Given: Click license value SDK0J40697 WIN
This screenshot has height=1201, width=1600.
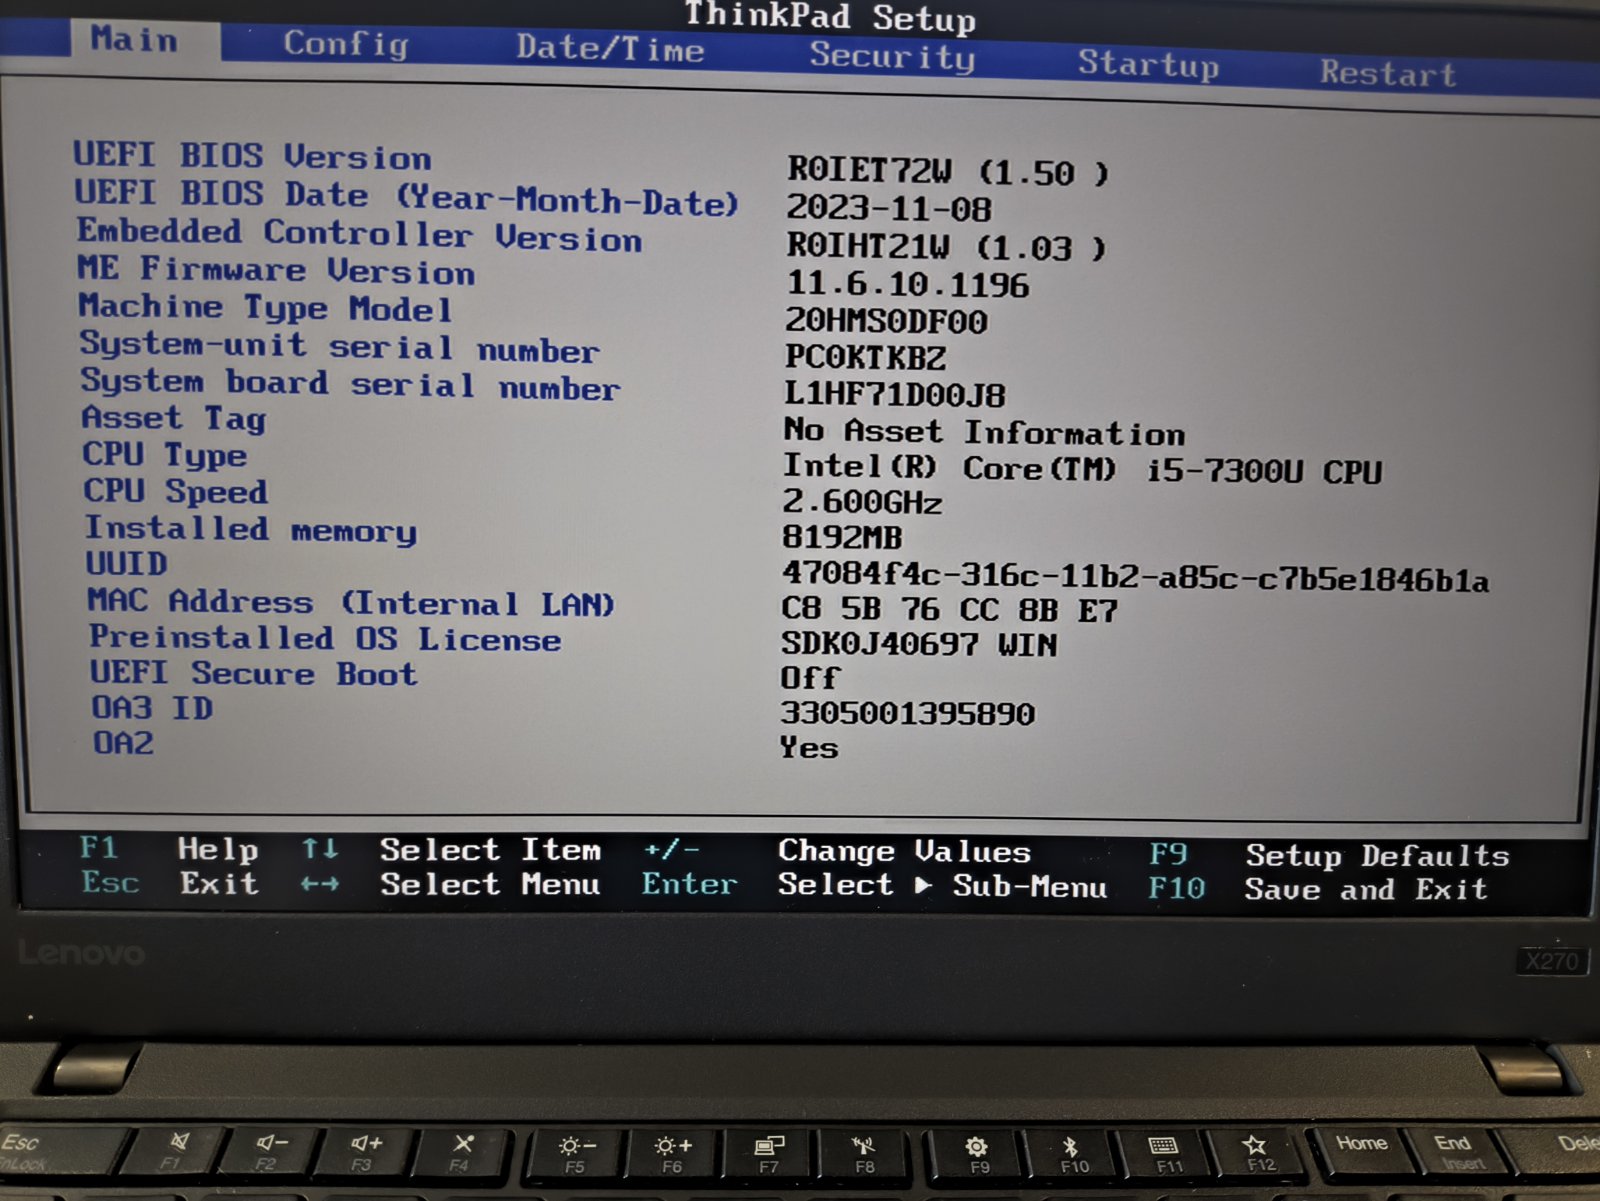Looking at the screenshot, I should 919,645.
